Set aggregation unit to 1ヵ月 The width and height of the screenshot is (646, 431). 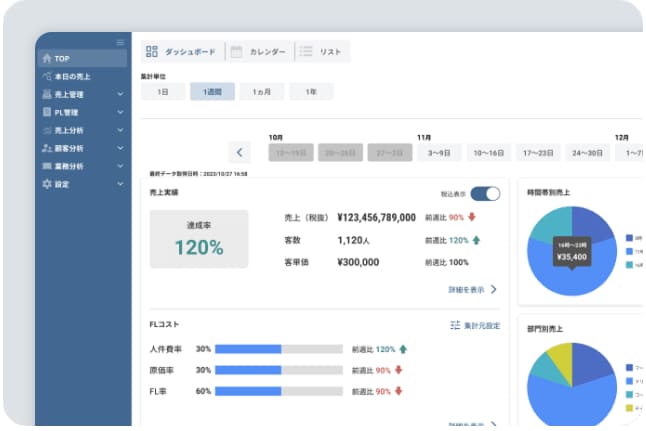262,91
